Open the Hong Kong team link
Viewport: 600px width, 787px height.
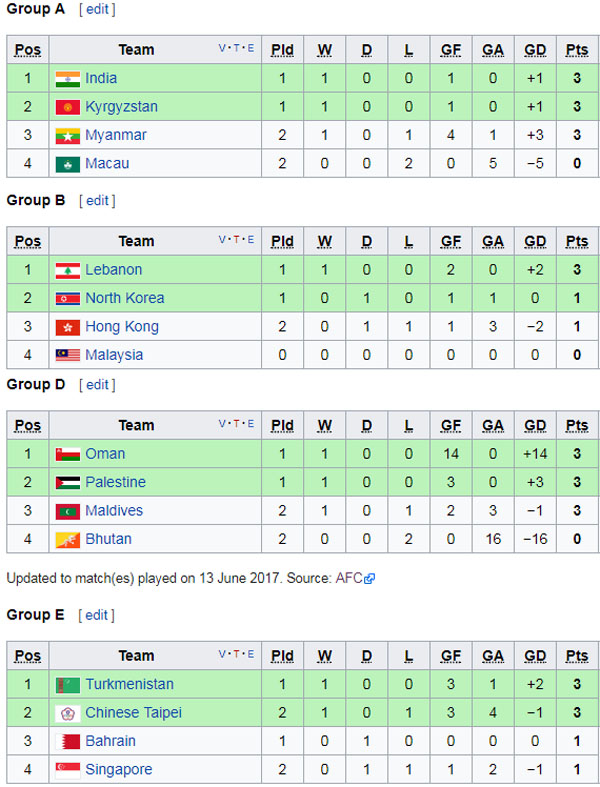[x=122, y=327]
